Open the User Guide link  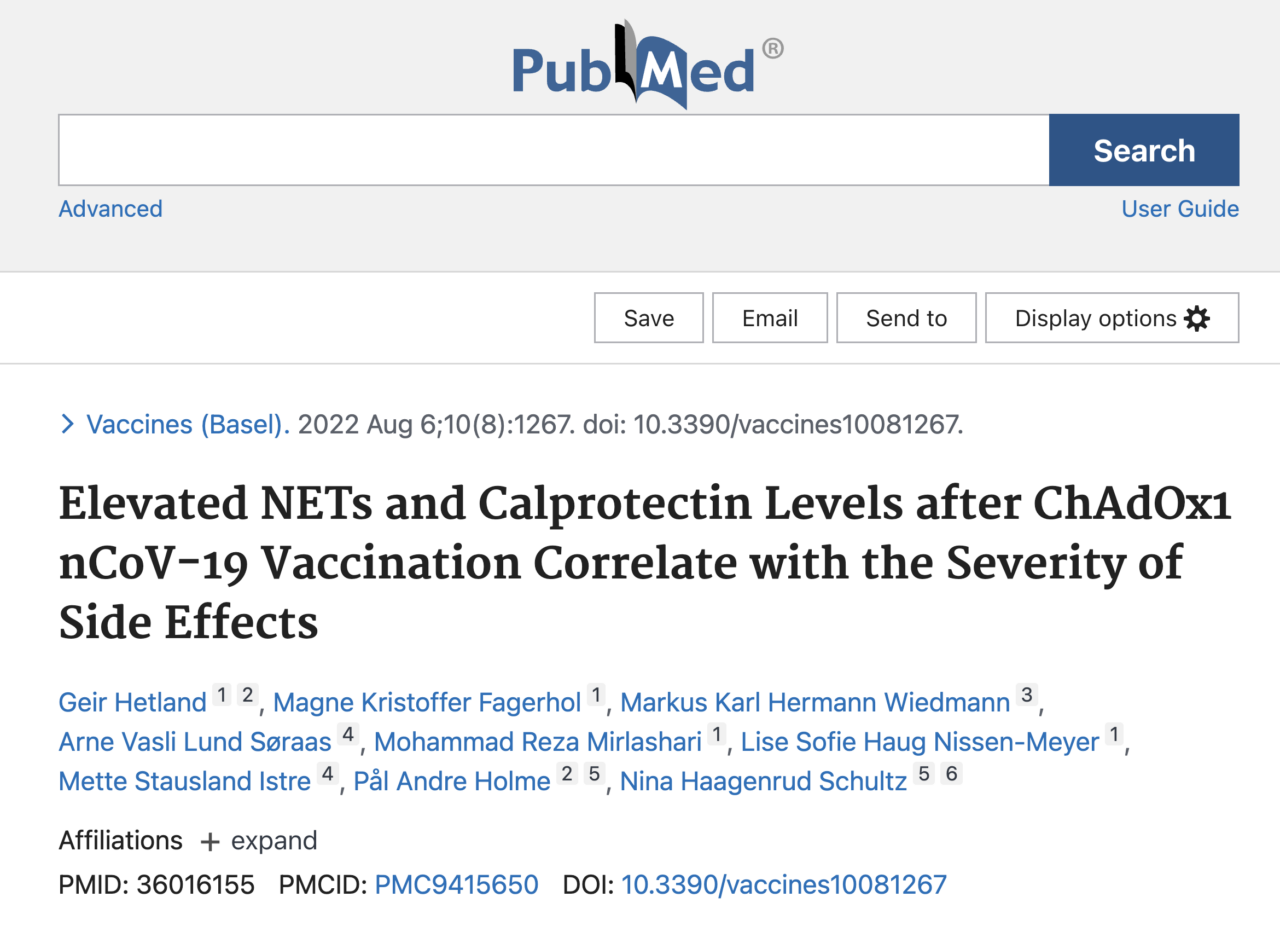pos(1179,209)
